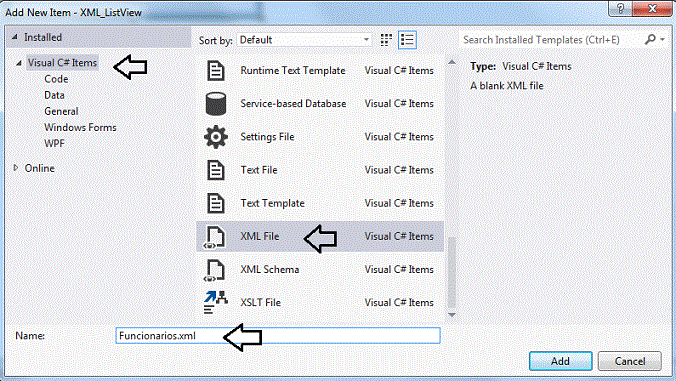Click the template list scroll up arrow

coord(452,62)
